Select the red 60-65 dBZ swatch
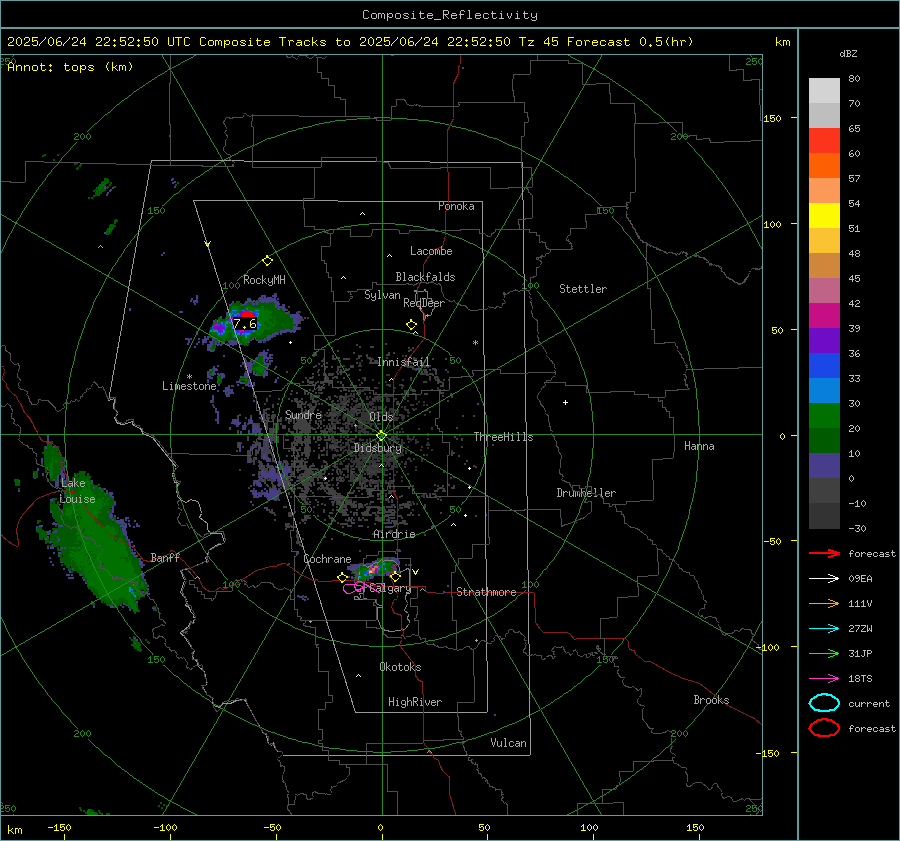This screenshot has width=900, height=841. (x=824, y=141)
